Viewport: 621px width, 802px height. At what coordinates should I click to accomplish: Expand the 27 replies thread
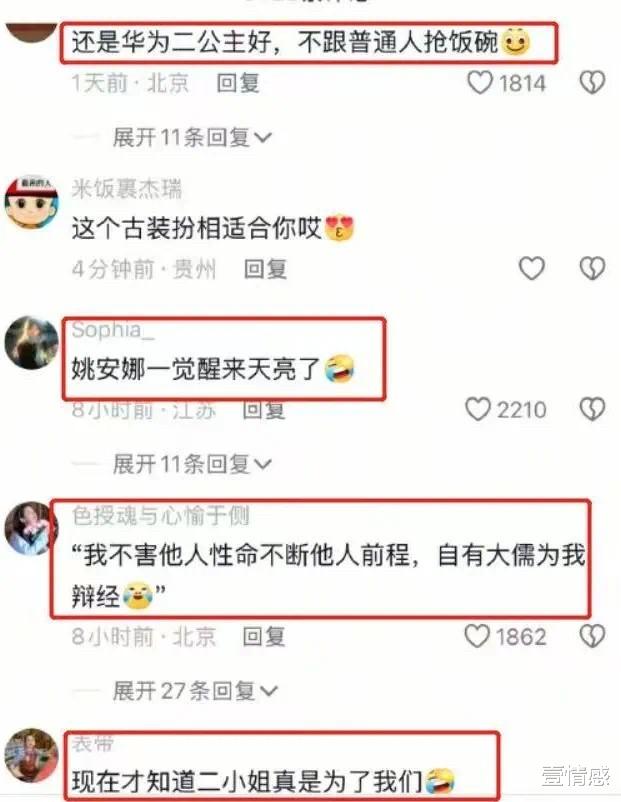point(195,691)
